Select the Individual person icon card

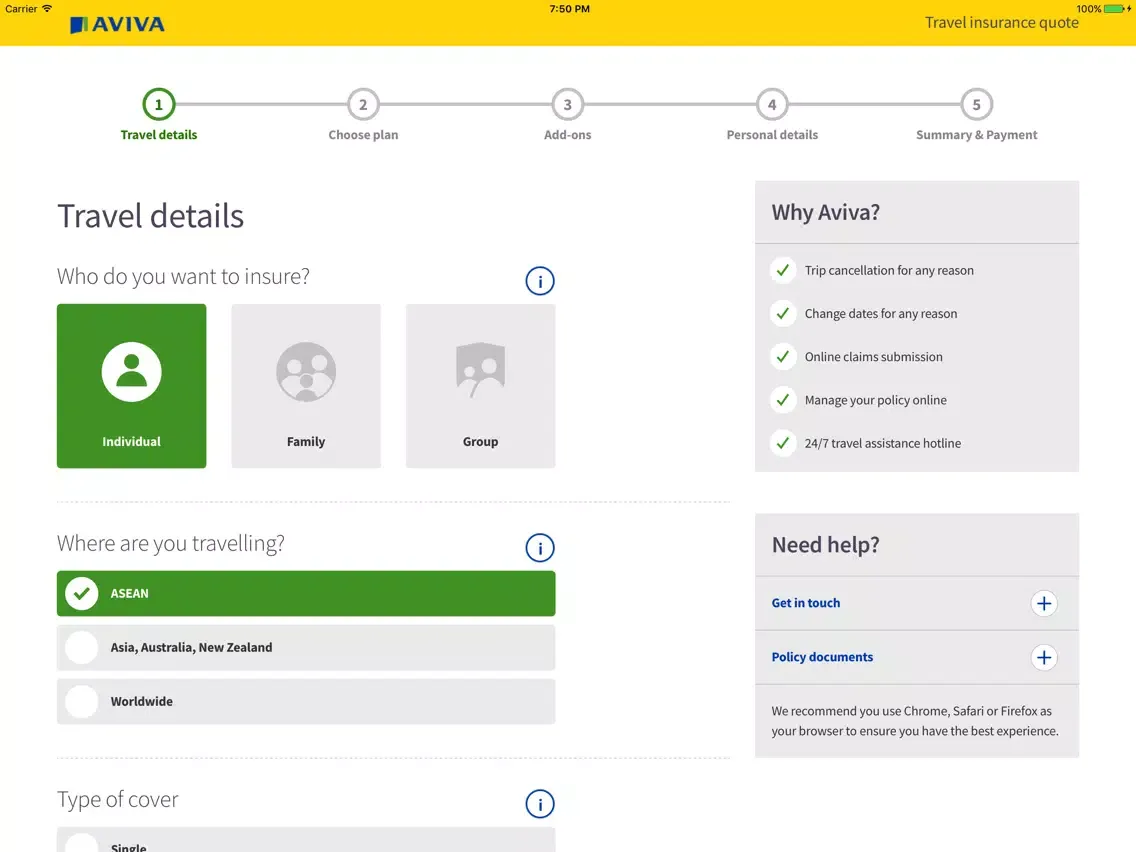pyautogui.click(x=131, y=385)
